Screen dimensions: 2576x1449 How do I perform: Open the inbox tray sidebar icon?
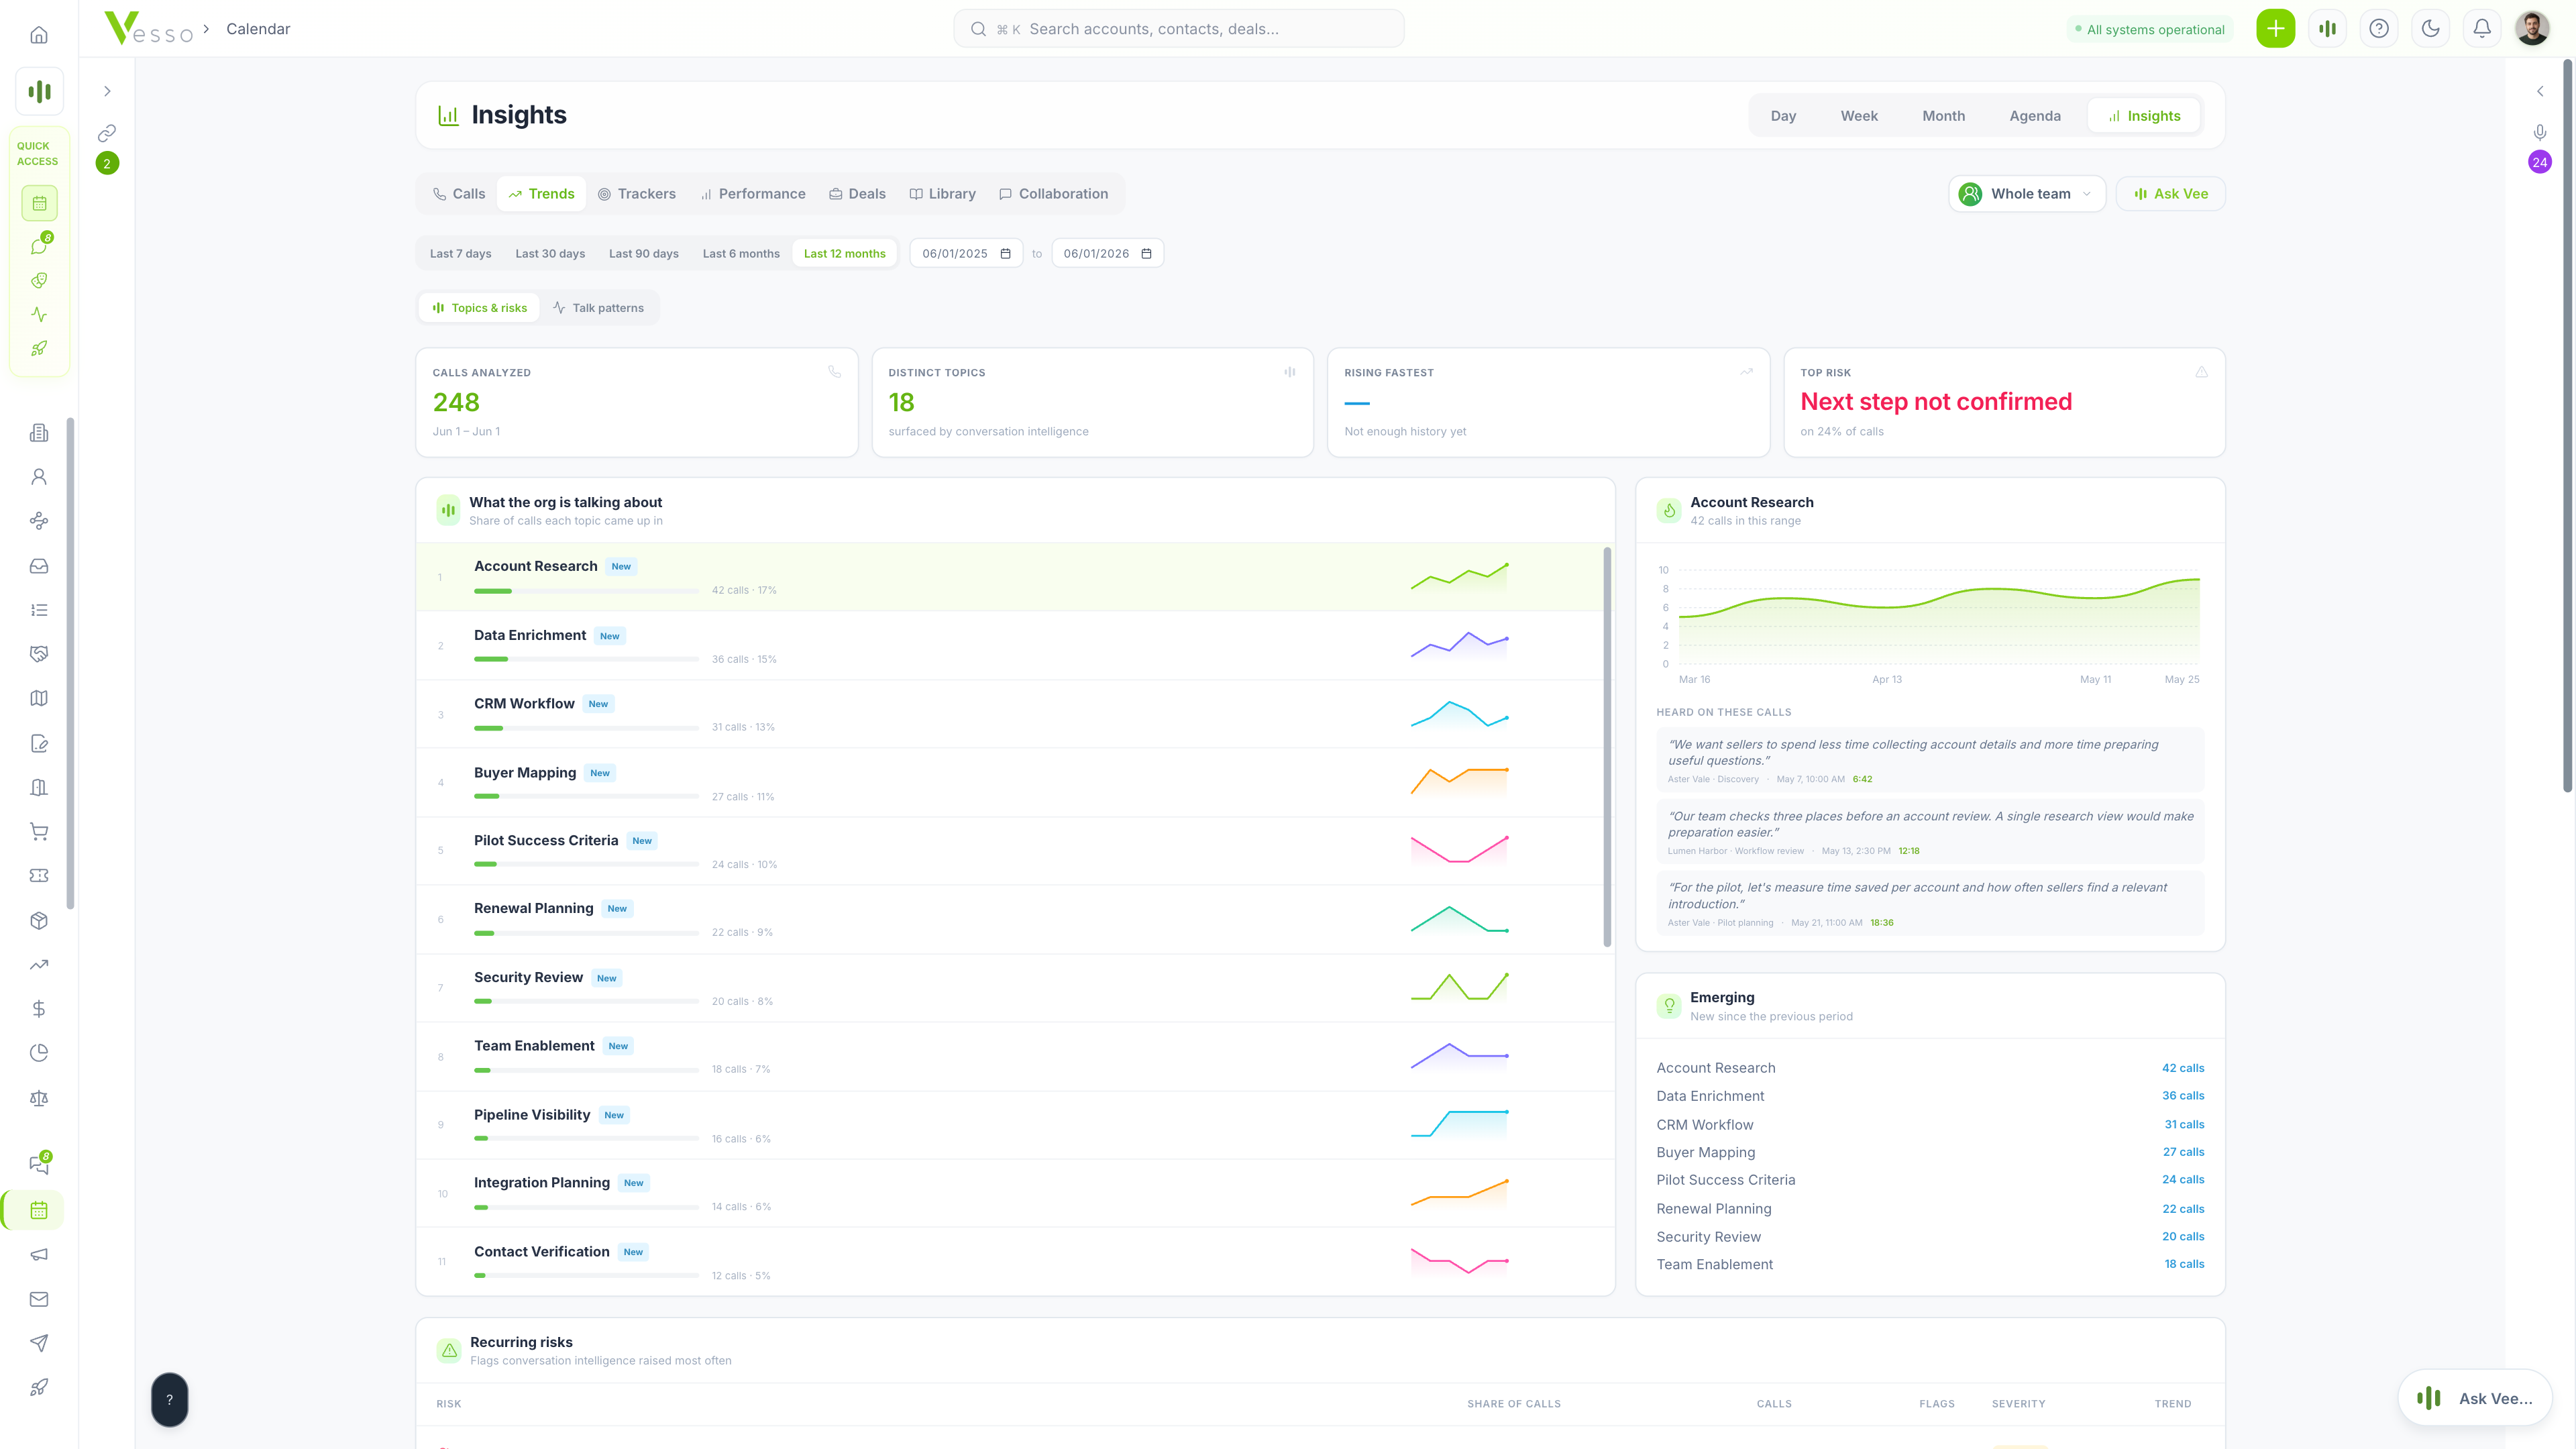tap(39, 566)
